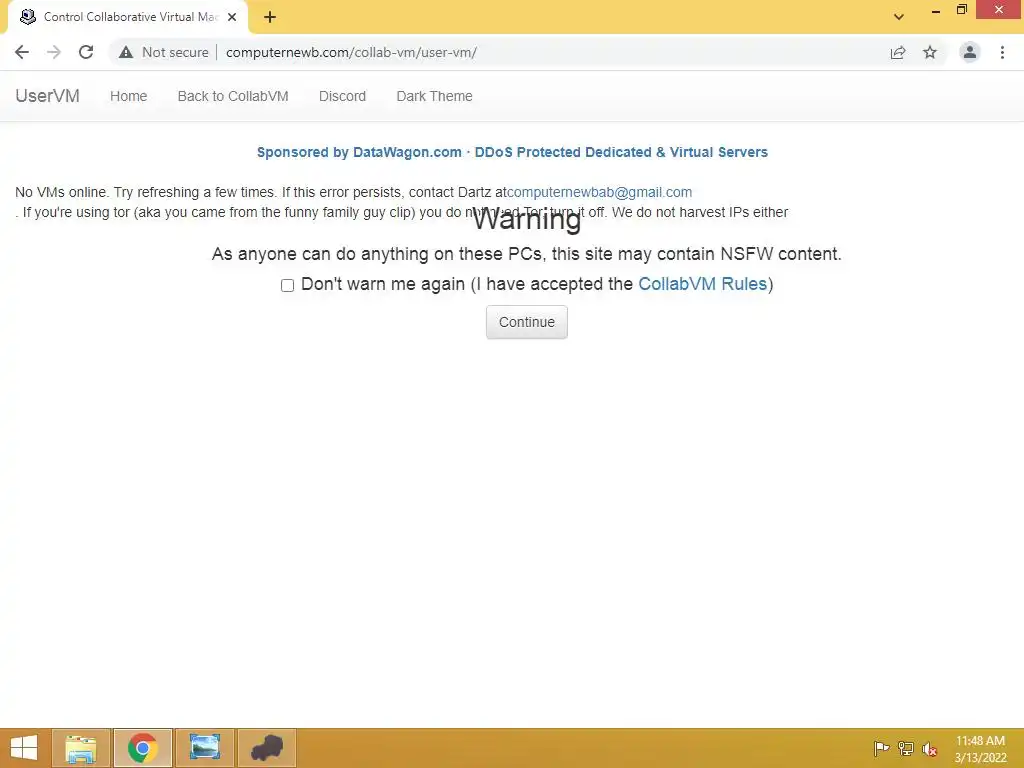Share this page using the share icon
The width and height of the screenshot is (1024, 768).
click(898, 52)
